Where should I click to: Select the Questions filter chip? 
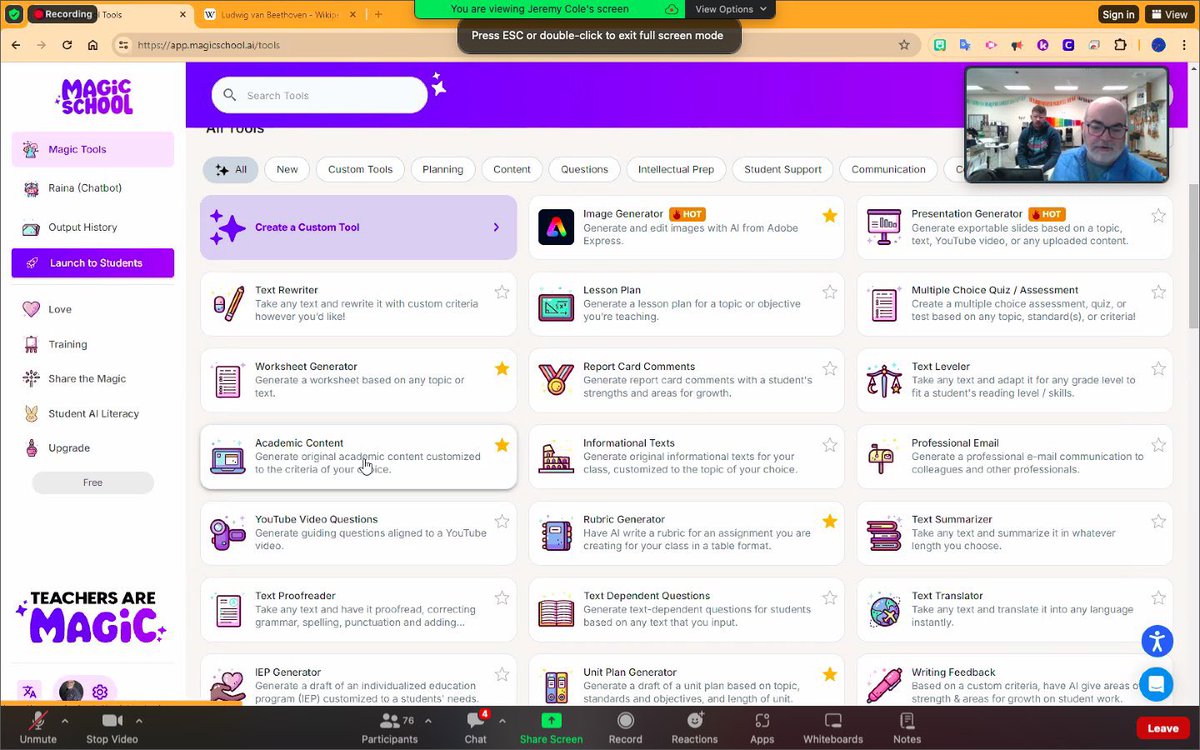pyautogui.click(x=585, y=169)
